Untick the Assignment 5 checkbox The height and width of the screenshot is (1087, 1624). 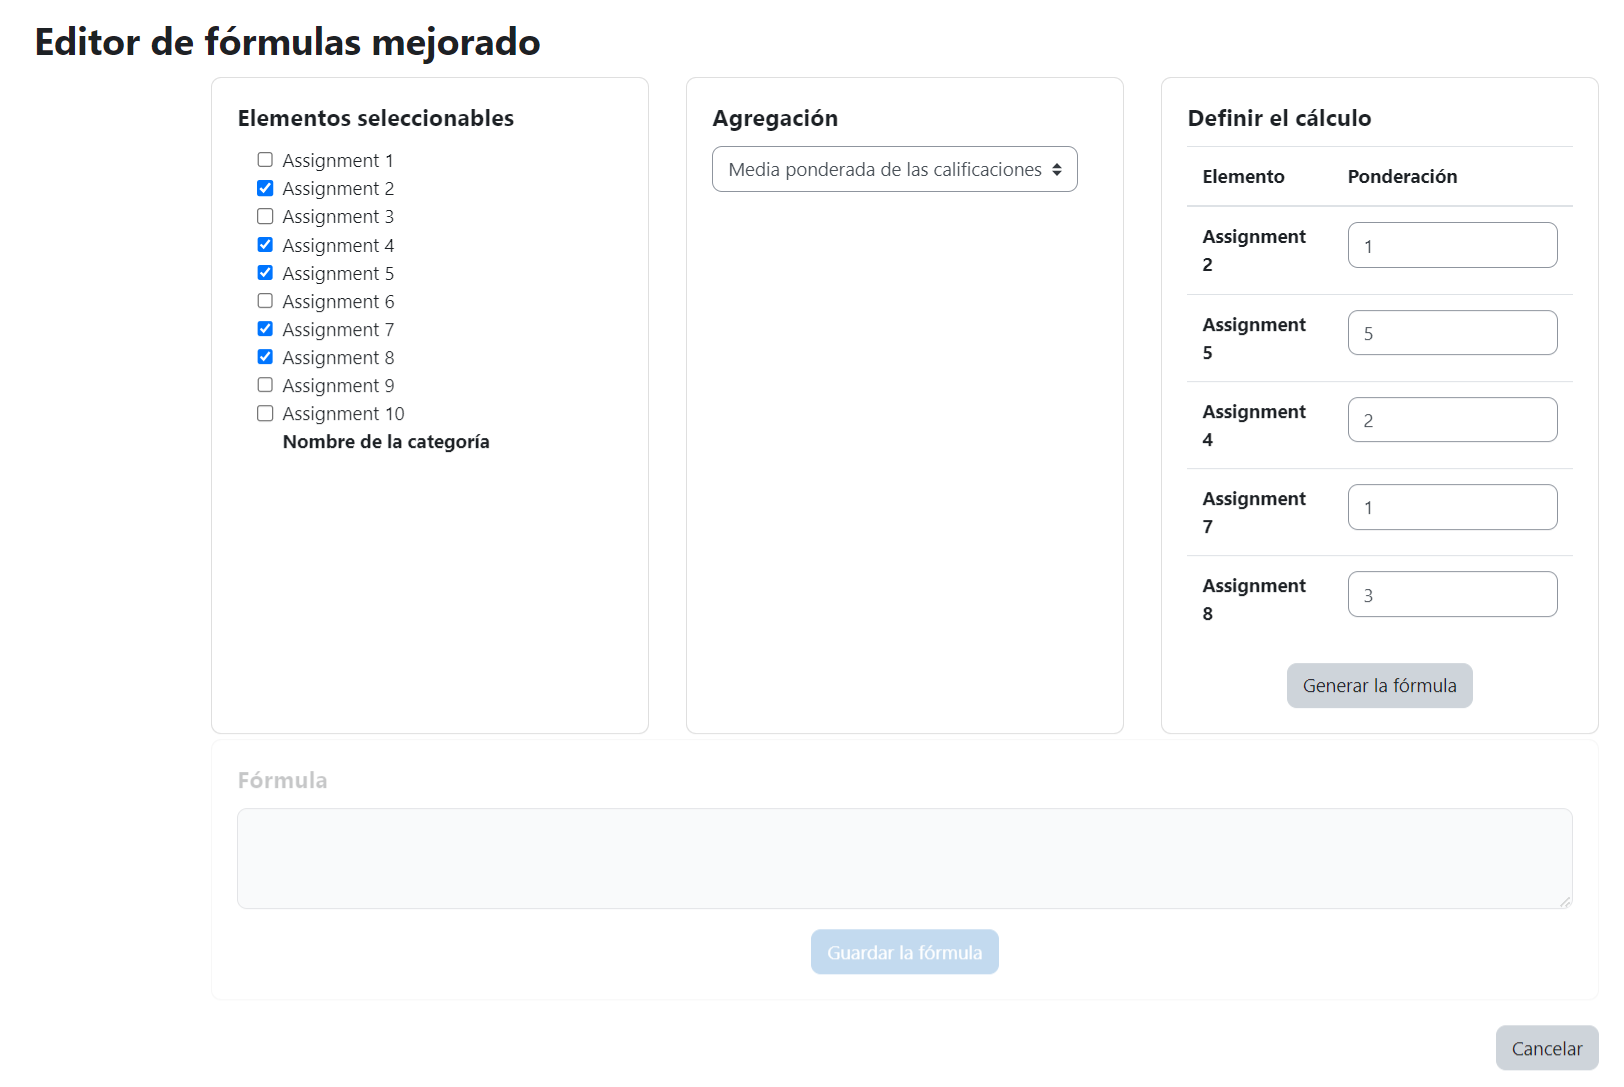265,272
